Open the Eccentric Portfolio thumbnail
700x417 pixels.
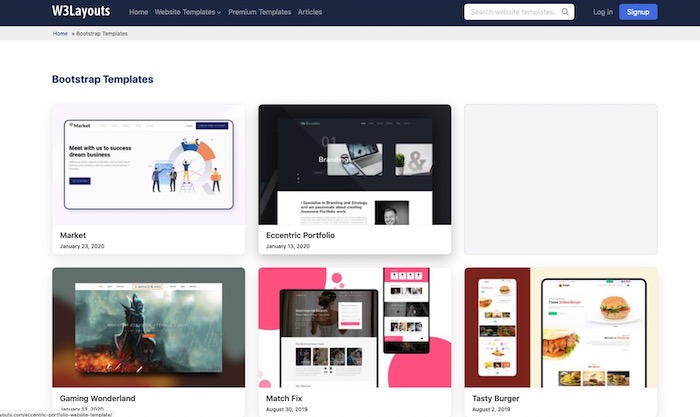[x=354, y=165]
